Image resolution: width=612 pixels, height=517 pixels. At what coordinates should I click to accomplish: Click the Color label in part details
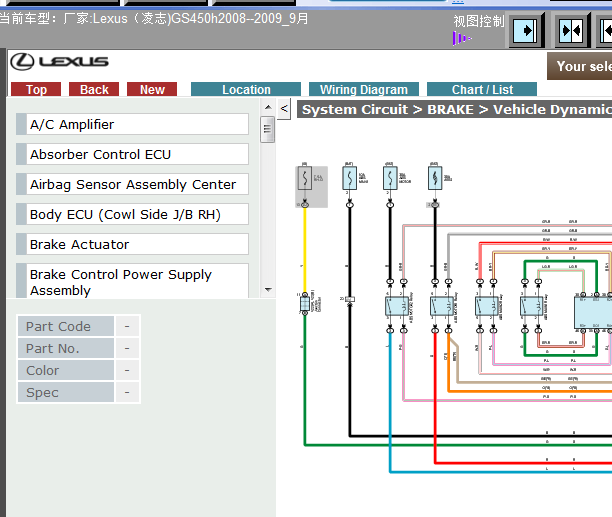[x=66, y=370]
